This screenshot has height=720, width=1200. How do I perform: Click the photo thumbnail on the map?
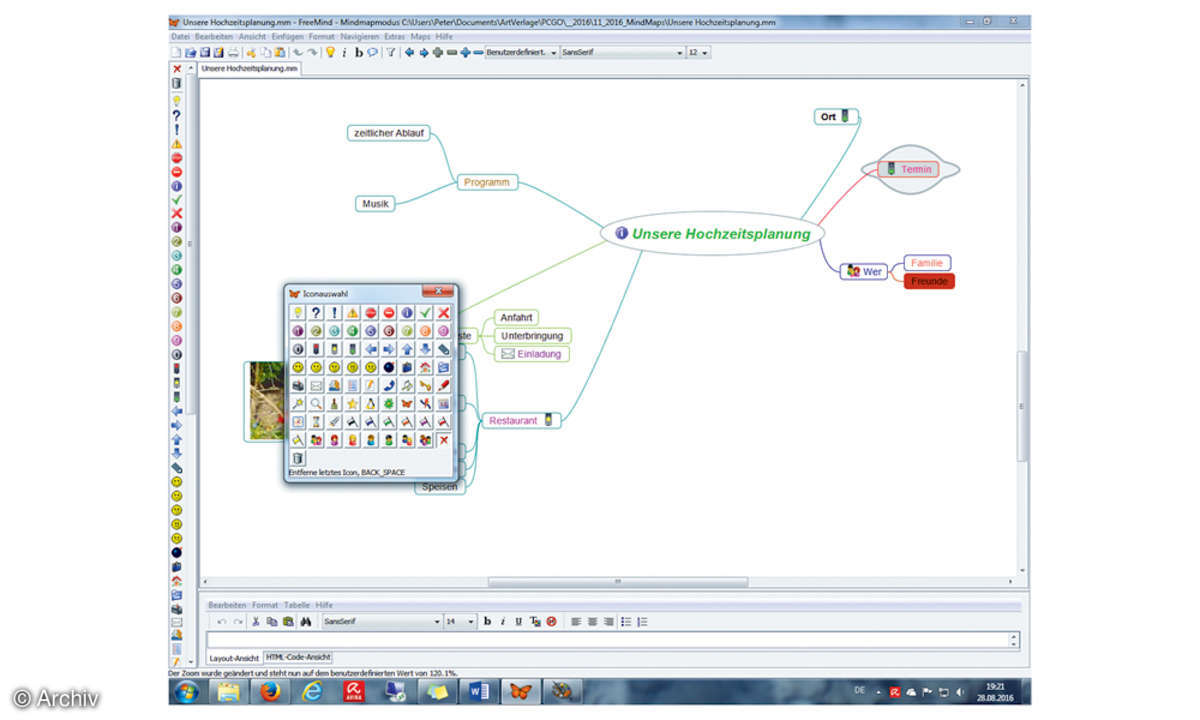click(265, 401)
